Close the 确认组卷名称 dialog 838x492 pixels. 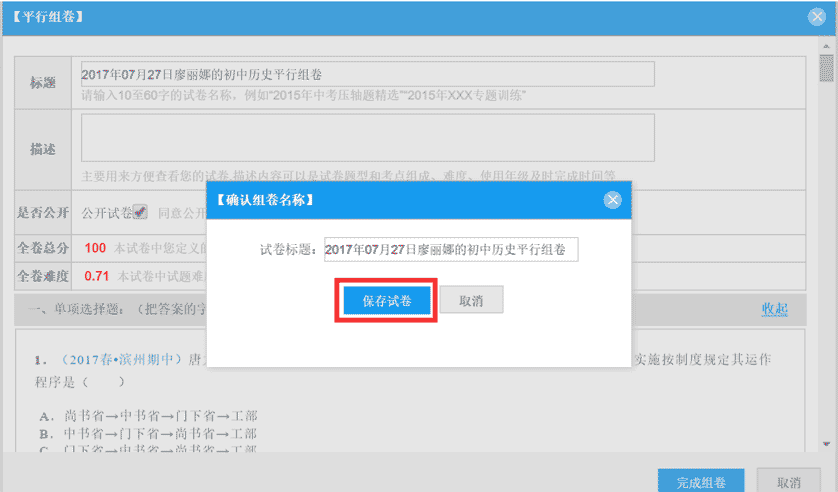[612, 200]
